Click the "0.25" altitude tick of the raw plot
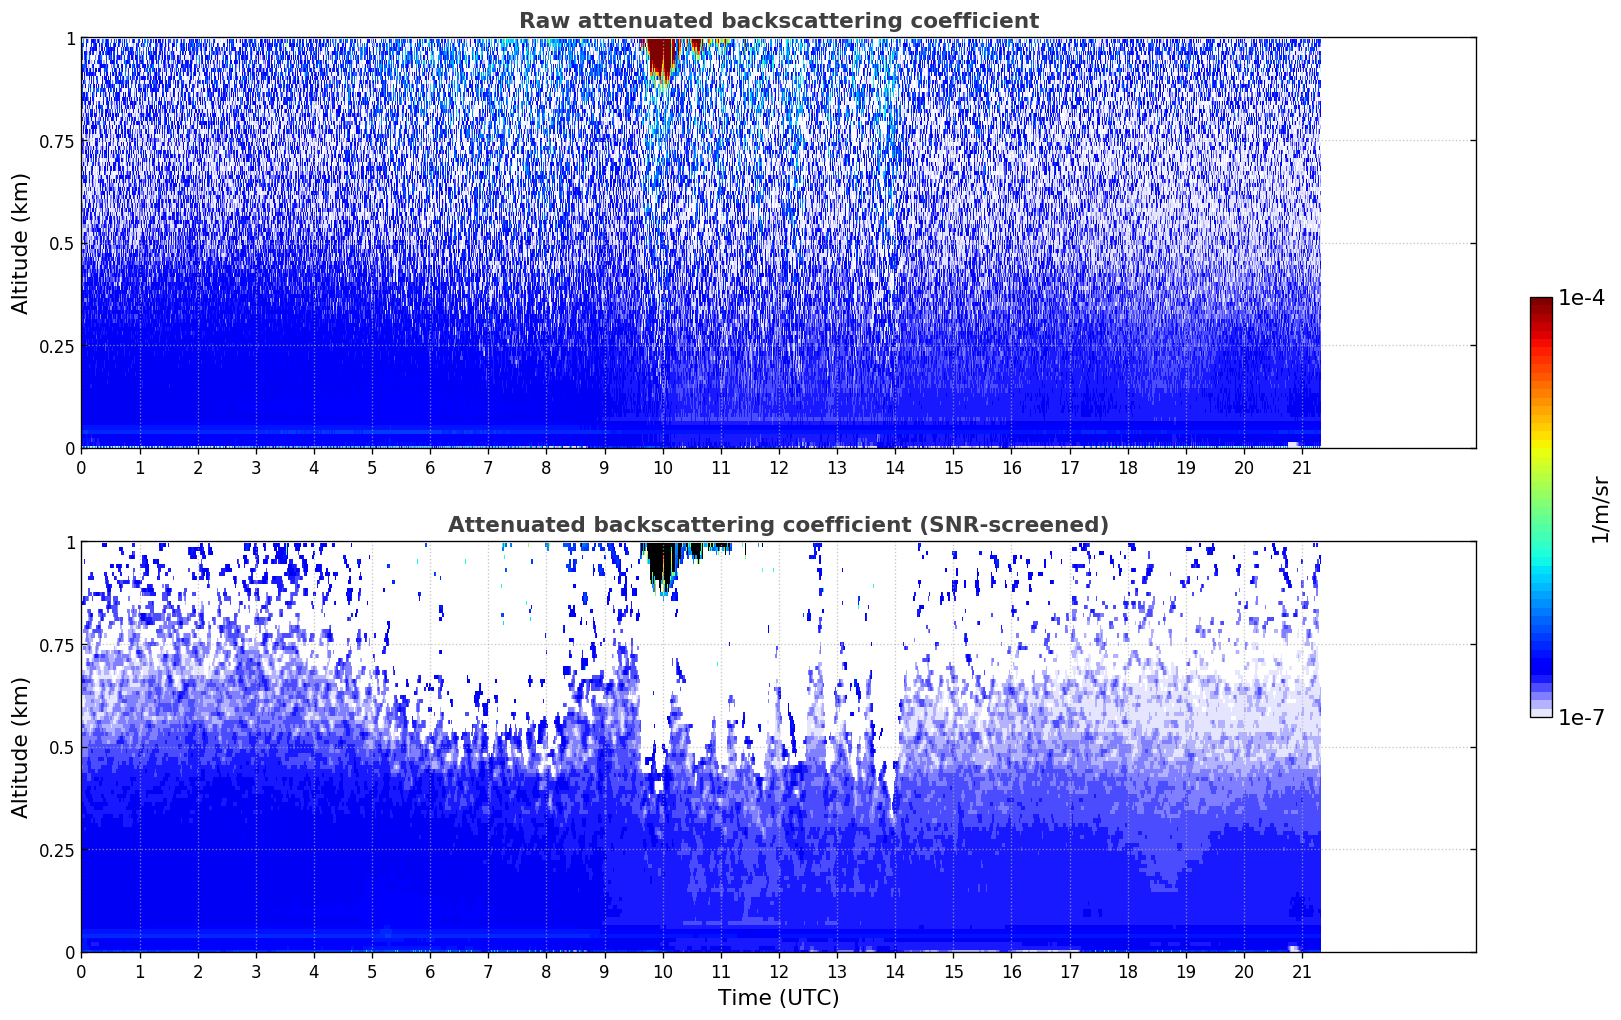 [x=57, y=346]
